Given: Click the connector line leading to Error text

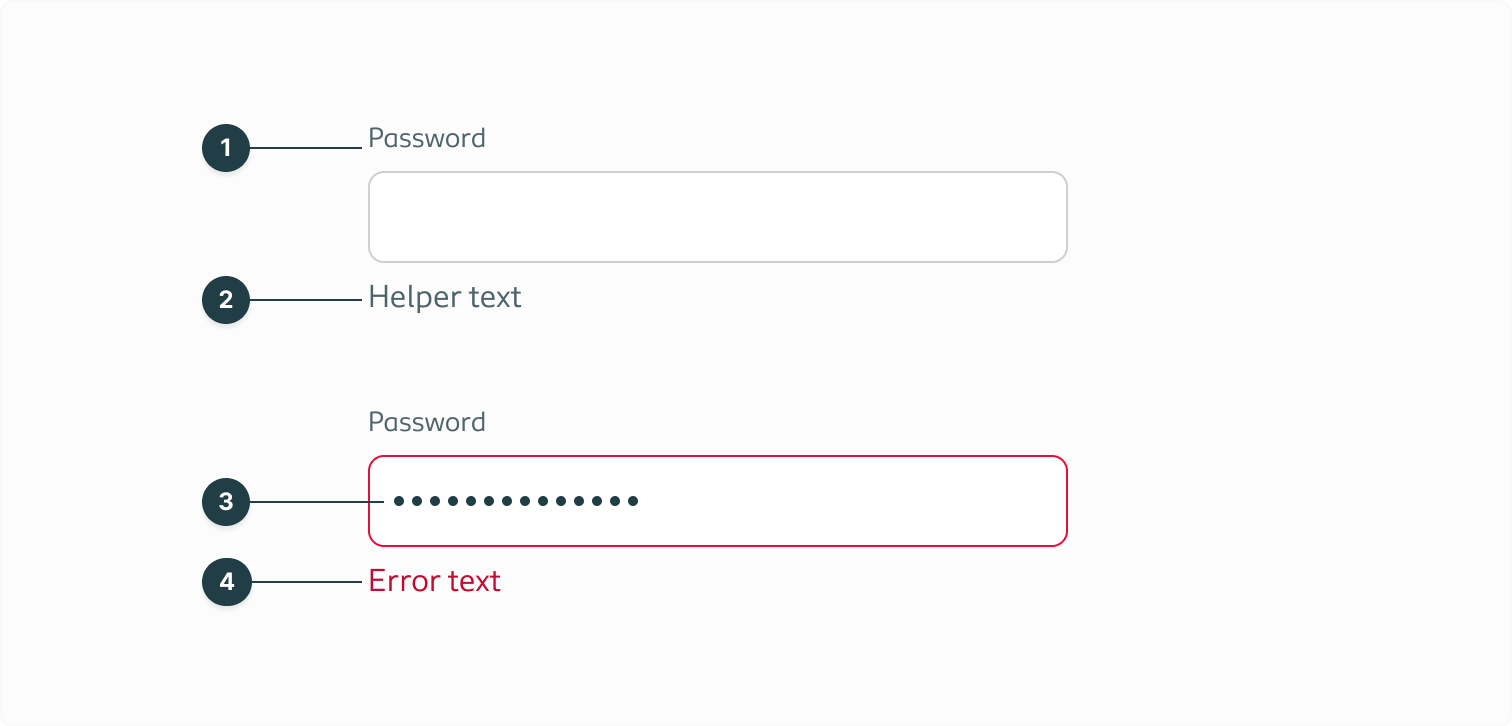Looking at the screenshot, I should click(305, 582).
